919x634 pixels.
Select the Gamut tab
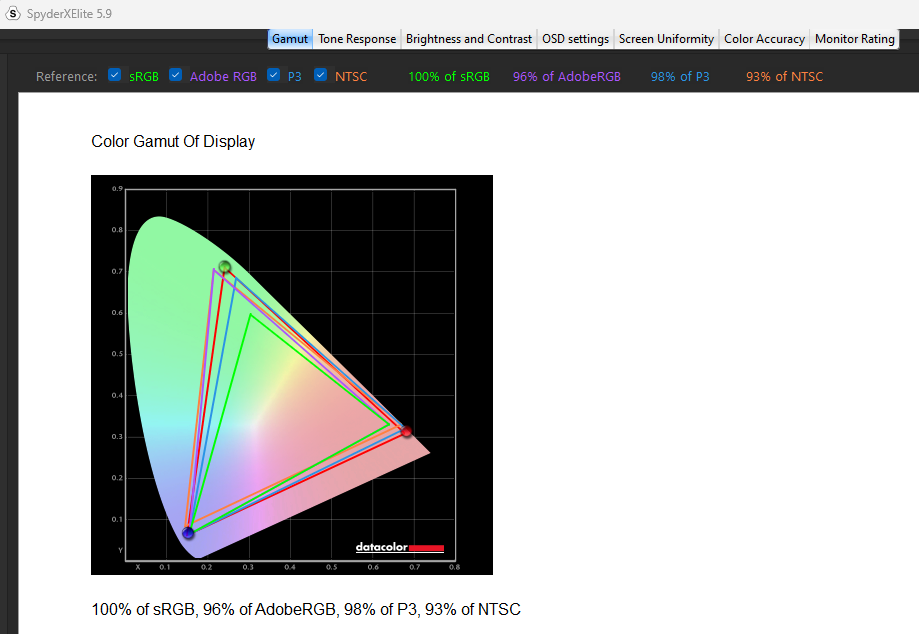(290, 39)
